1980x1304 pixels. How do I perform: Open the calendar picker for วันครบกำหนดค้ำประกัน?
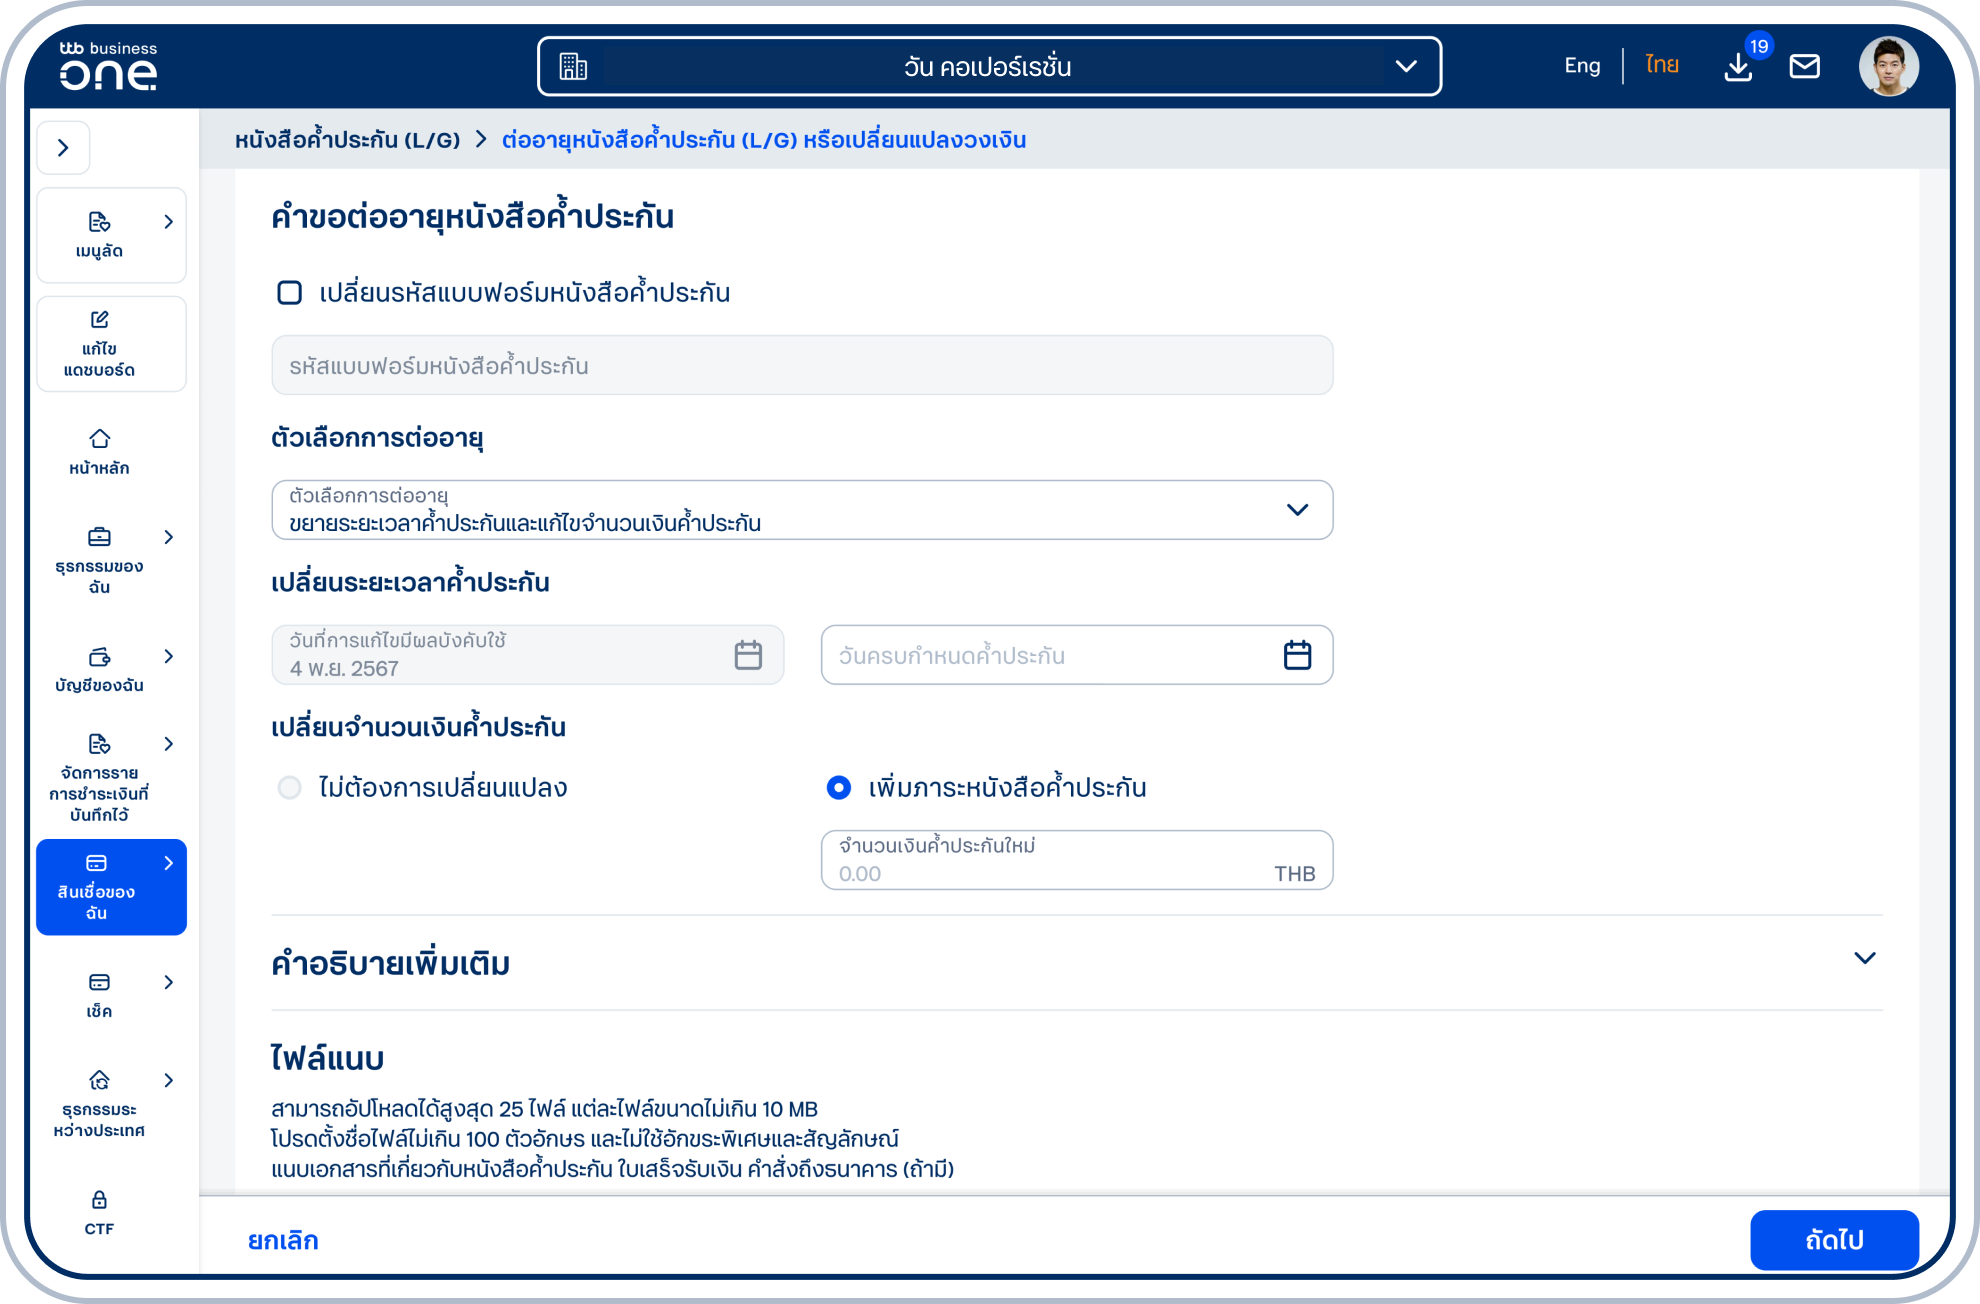coord(1297,655)
